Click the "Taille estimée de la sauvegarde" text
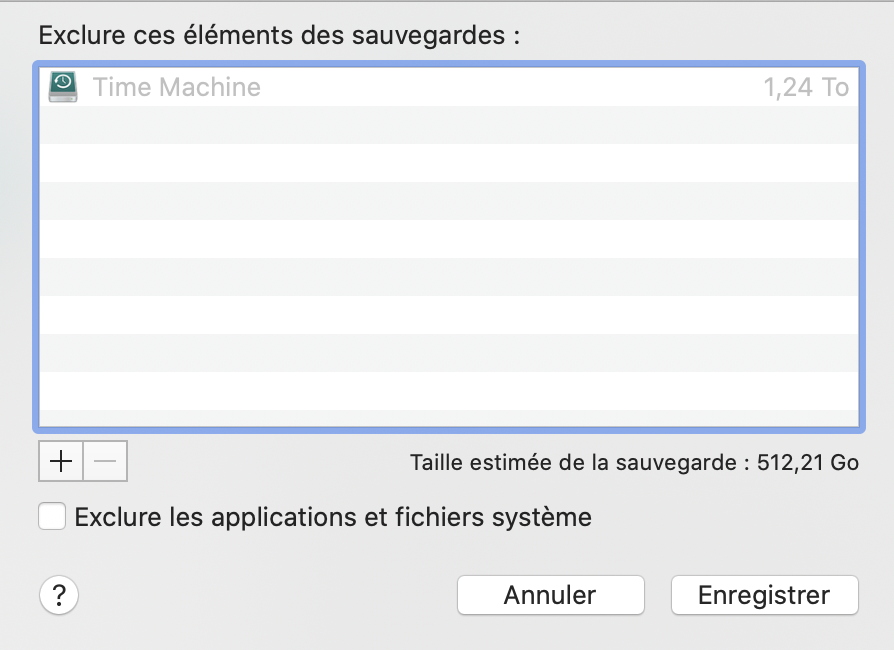Image resolution: width=894 pixels, height=650 pixels. [x=575, y=463]
